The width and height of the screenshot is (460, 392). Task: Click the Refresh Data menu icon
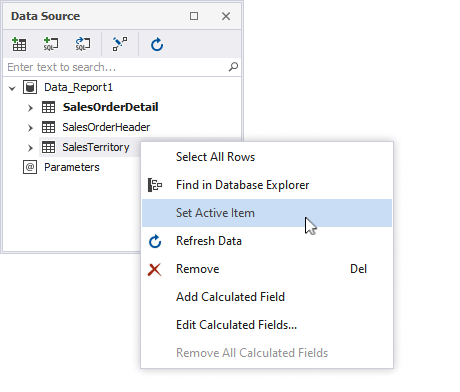pyautogui.click(x=155, y=241)
